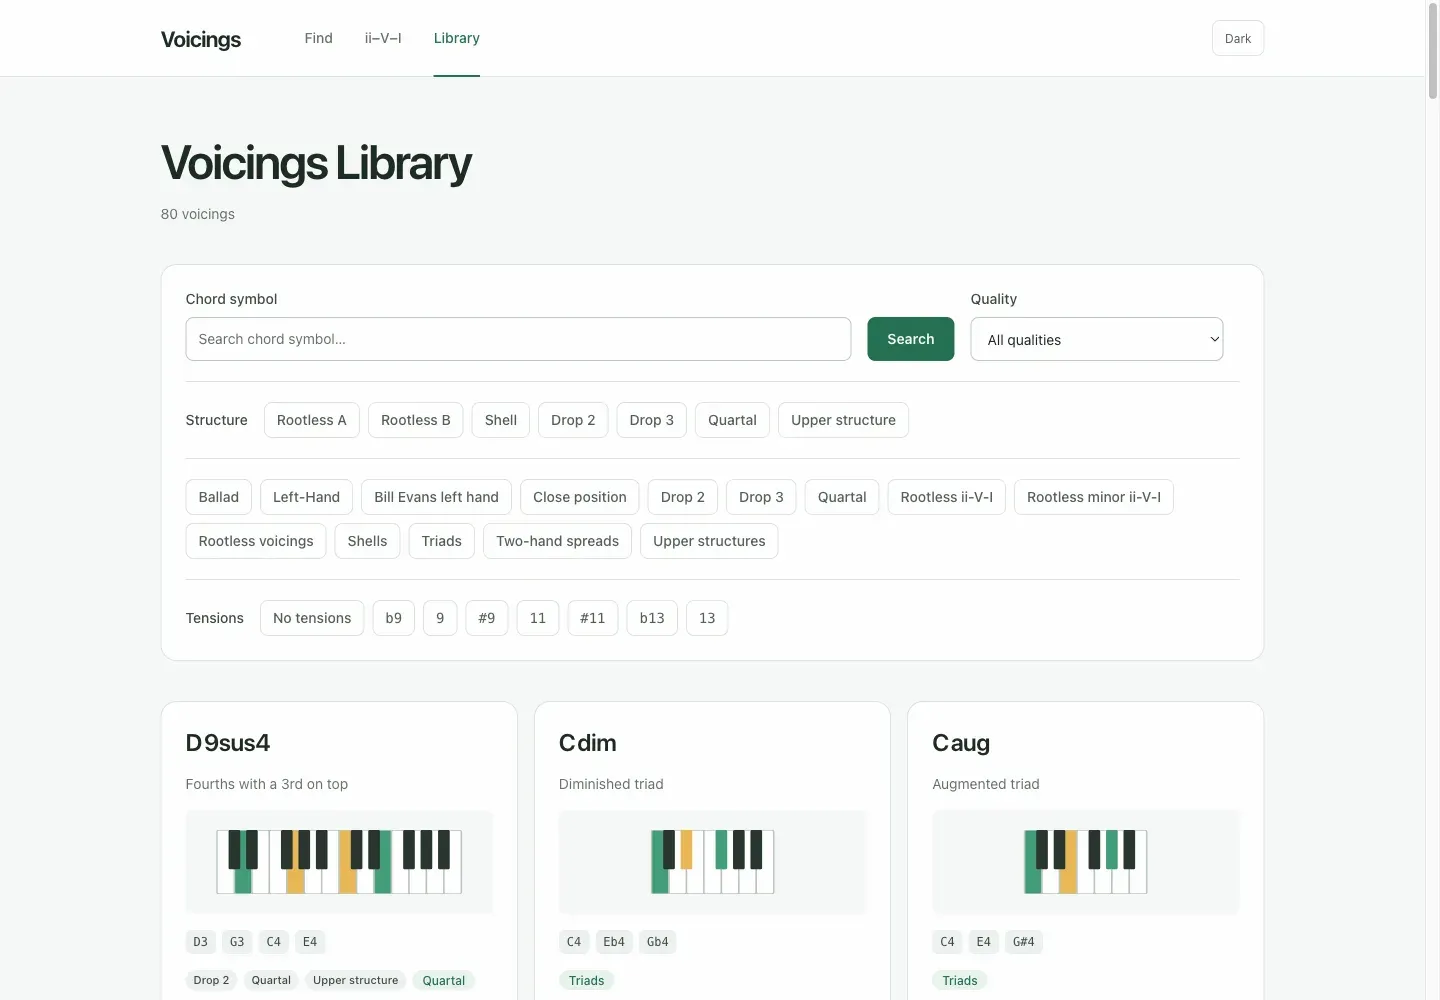Select the Rootless minor ii-V-I chip
The width and height of the screenshot is (1440, 1000).
[1094, 497]
